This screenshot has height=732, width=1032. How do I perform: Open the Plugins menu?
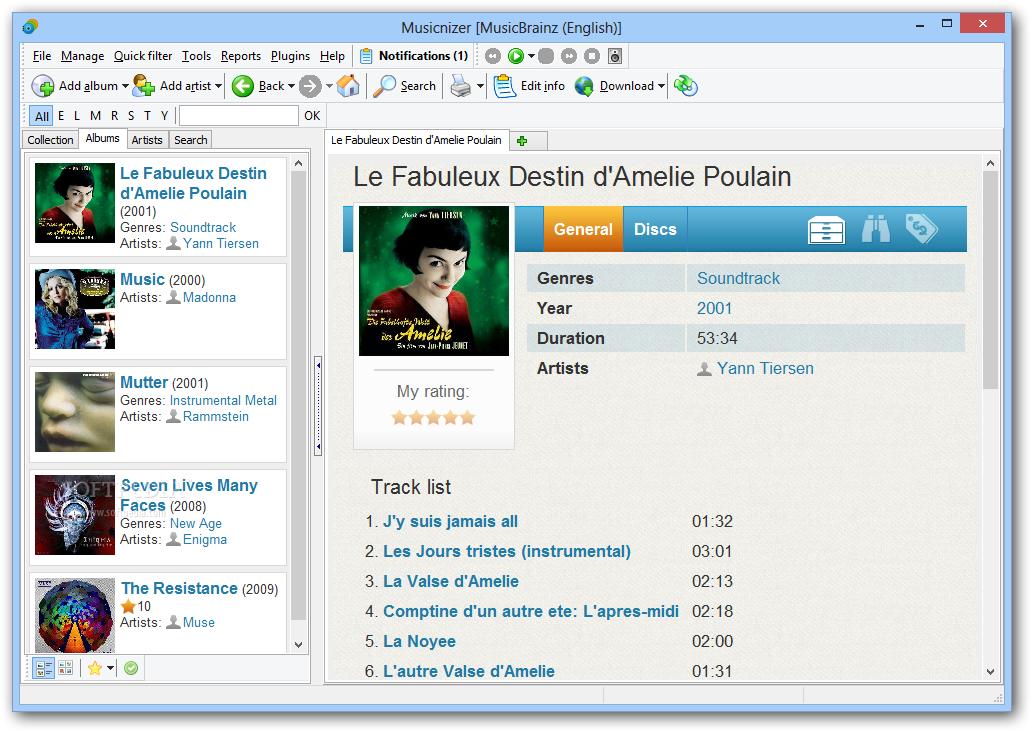(290, 56)
